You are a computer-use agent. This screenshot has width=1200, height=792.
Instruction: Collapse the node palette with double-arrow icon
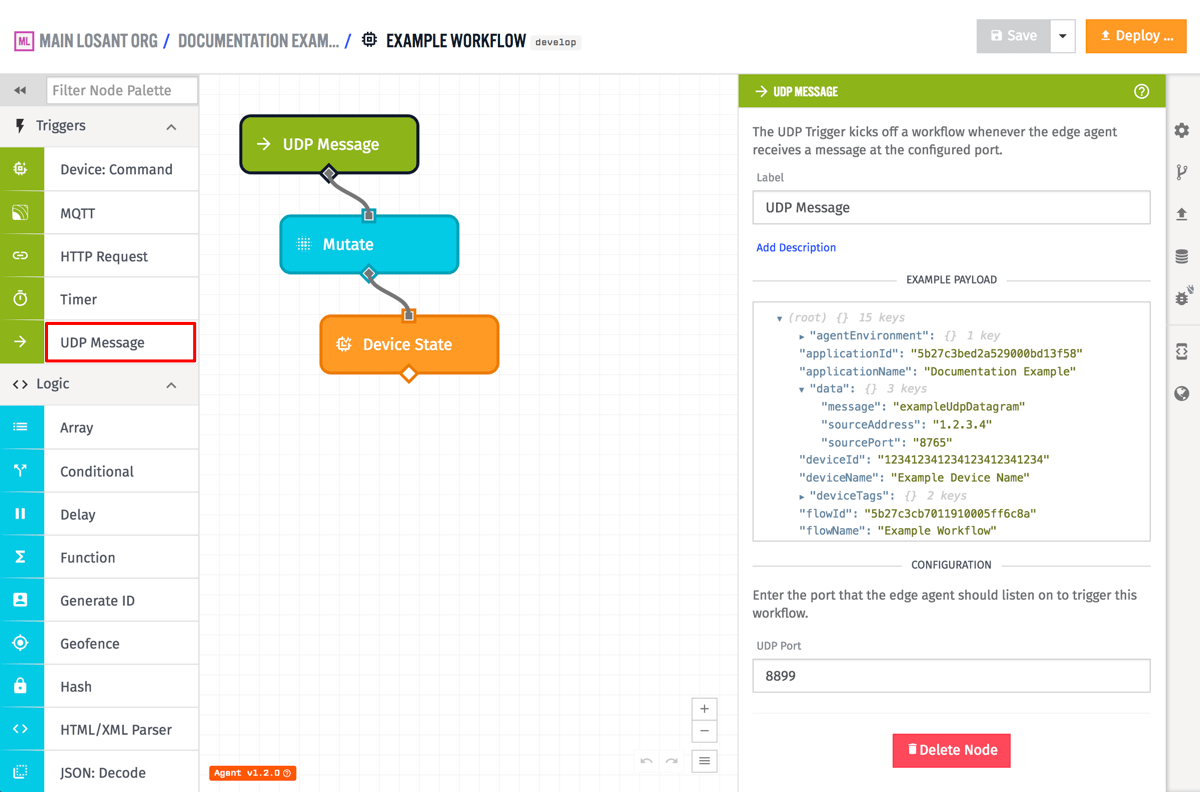click(20, 90)
